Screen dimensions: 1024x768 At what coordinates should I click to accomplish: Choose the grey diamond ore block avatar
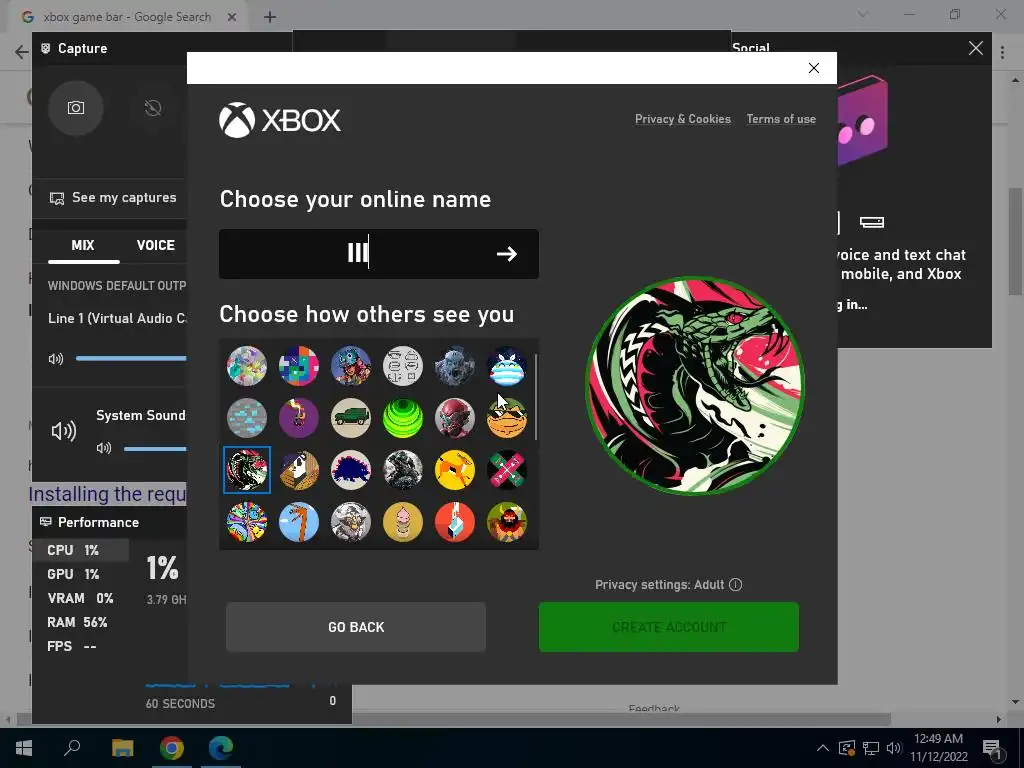pyautogui.click(x=247, y=418)
